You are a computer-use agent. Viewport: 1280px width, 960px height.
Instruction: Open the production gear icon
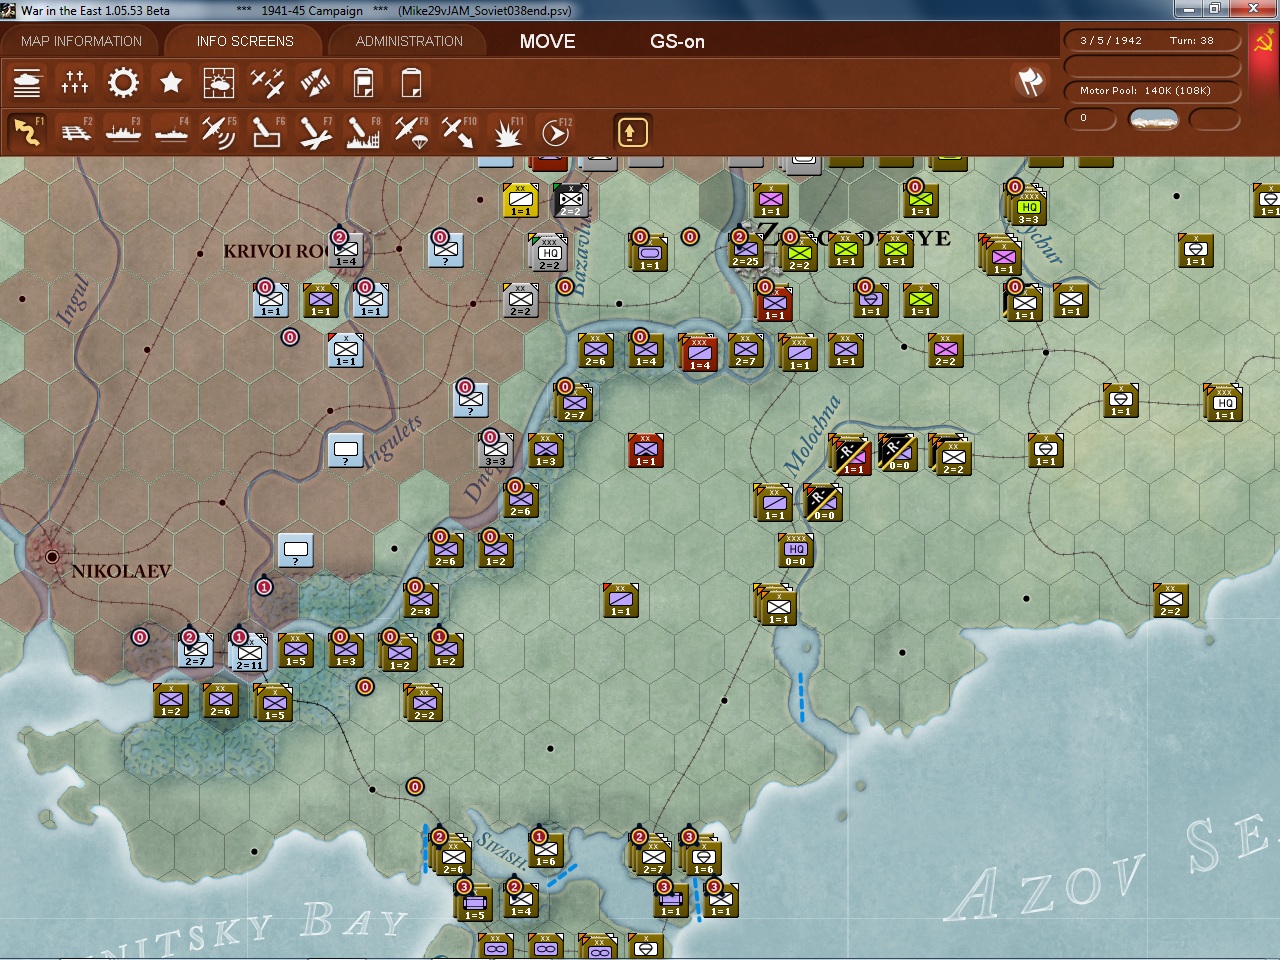pos(123,83)
